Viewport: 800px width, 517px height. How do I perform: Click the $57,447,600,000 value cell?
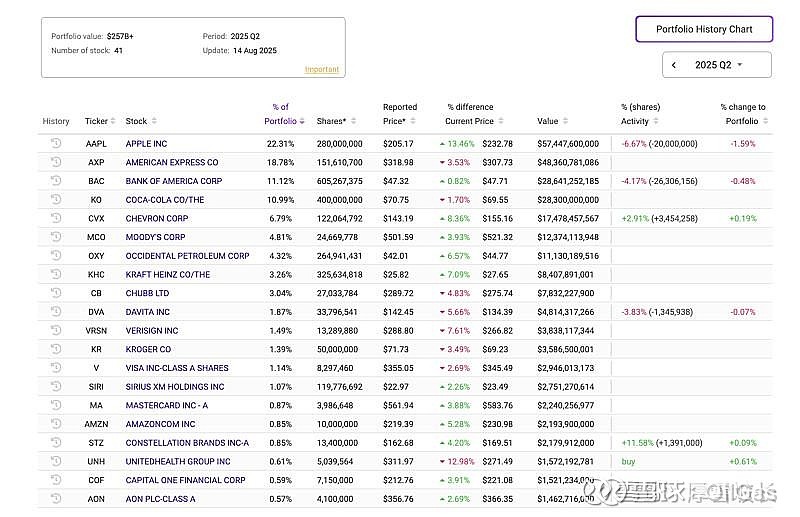tap(568, 144)
